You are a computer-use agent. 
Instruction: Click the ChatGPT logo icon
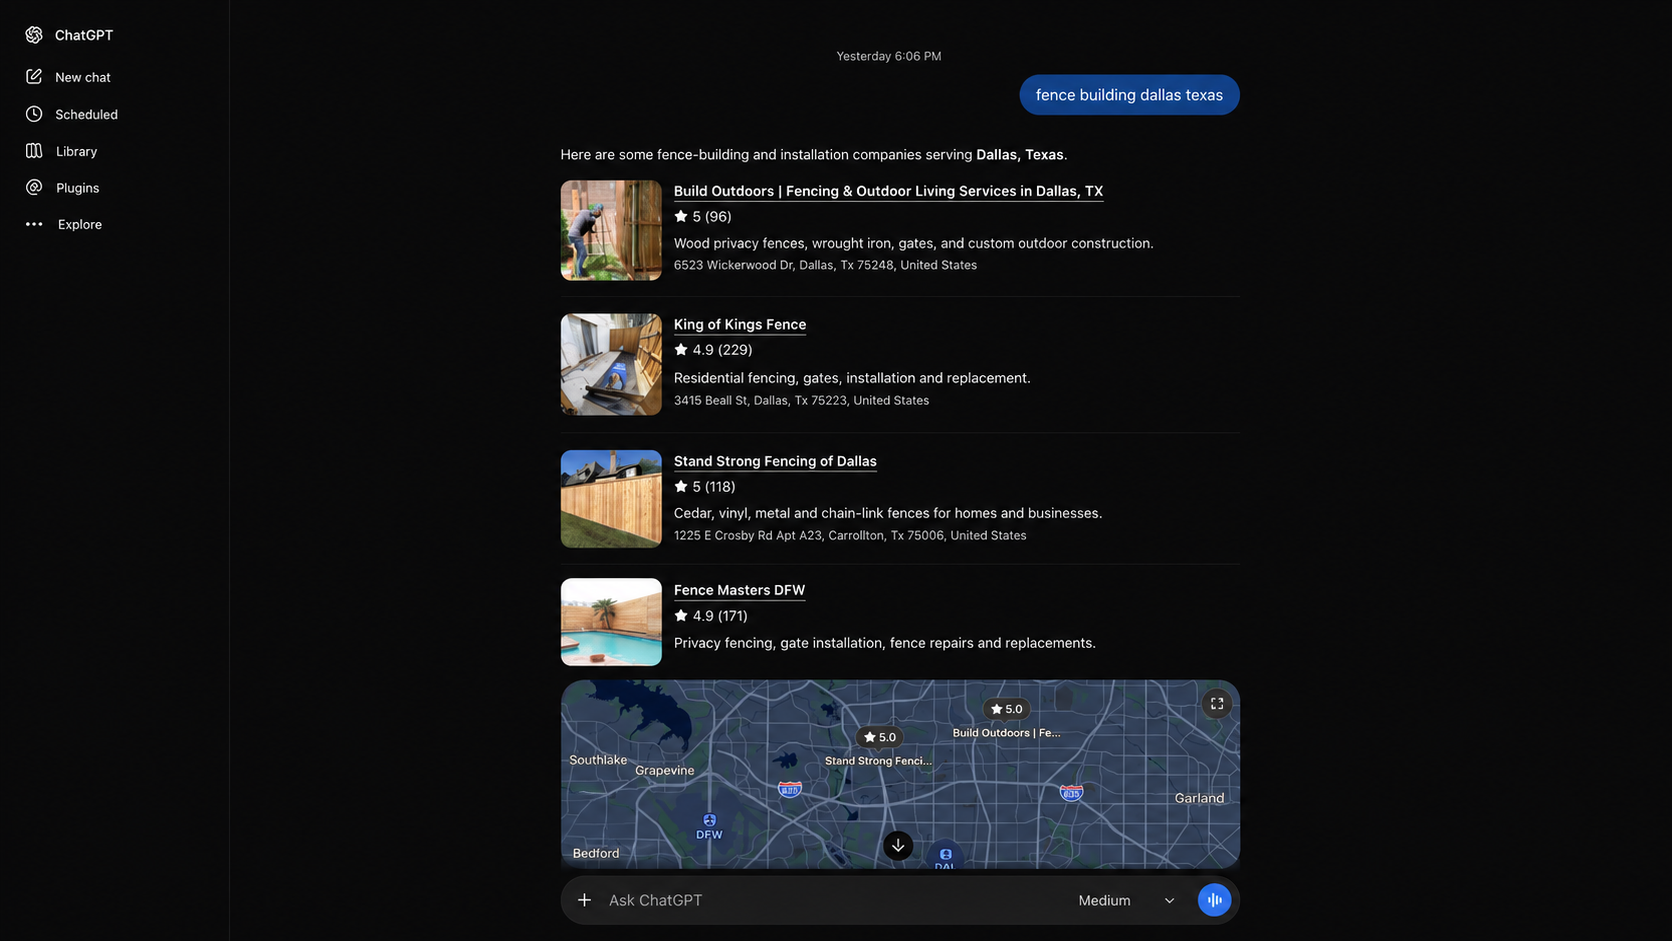(34, 35)
